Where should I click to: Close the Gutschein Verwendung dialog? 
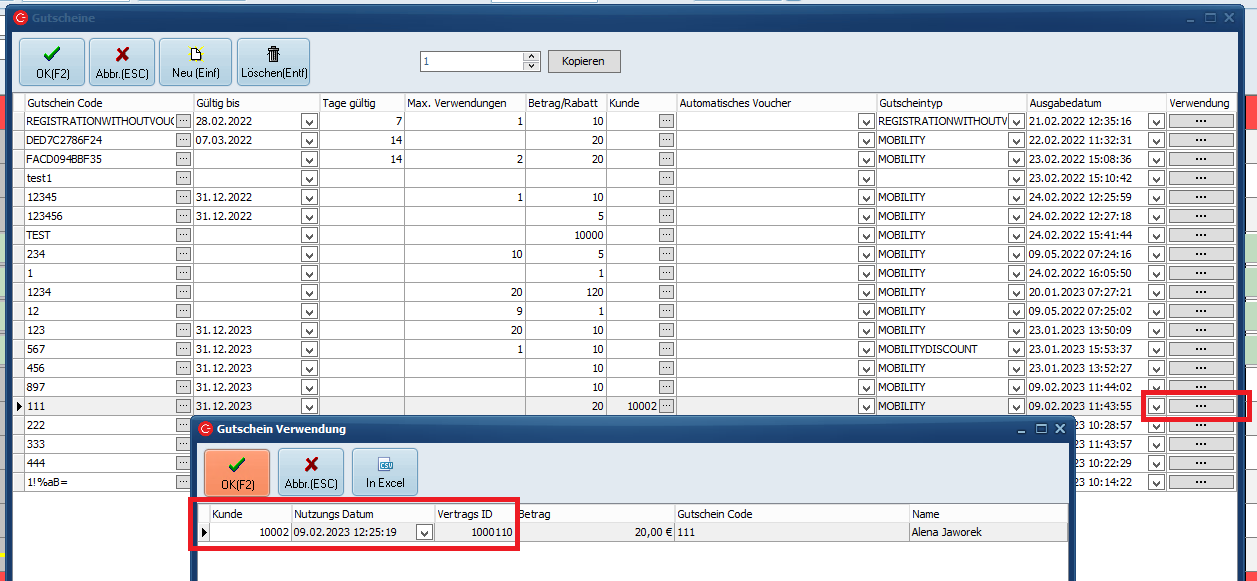(x=1060, y=428)
